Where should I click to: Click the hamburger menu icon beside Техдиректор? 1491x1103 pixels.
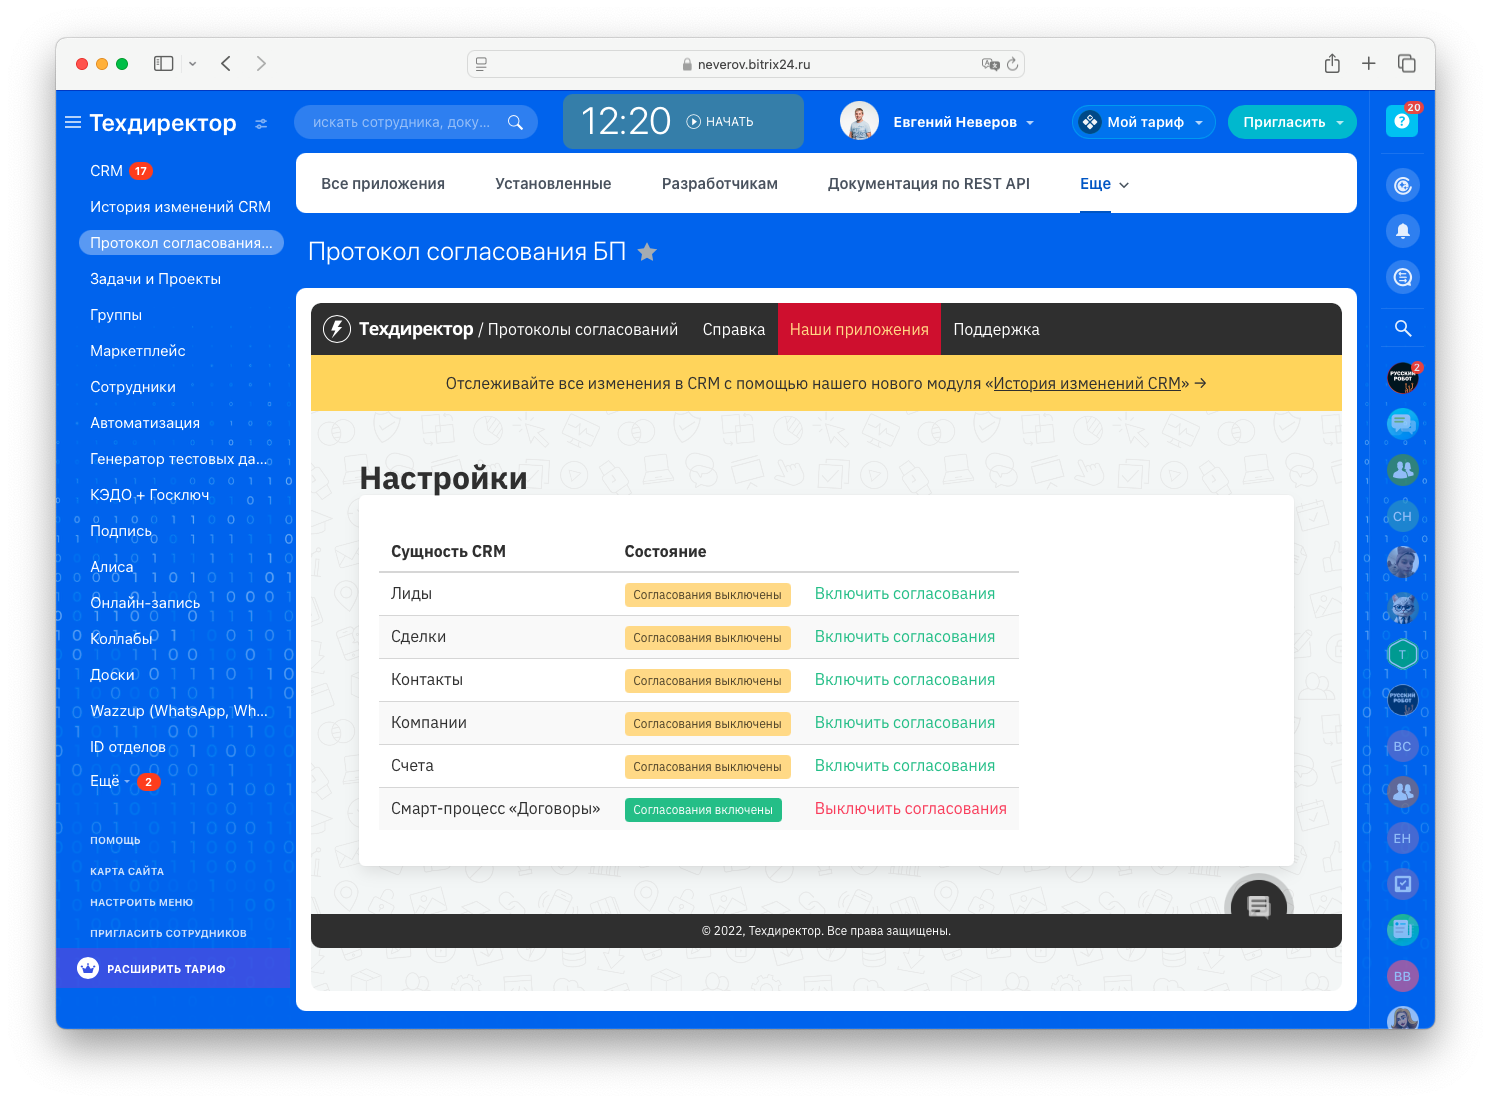[x=73, y=122]
